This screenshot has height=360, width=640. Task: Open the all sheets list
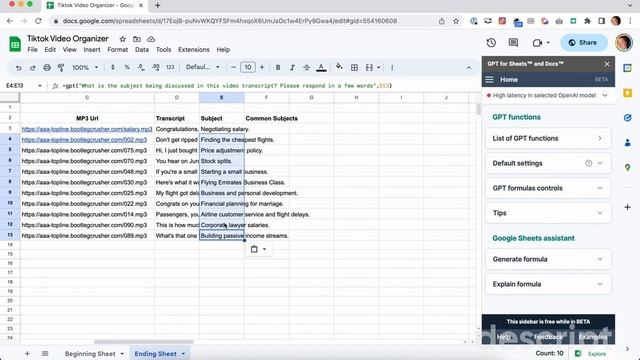pyautogui.click(x=45, y=354)
